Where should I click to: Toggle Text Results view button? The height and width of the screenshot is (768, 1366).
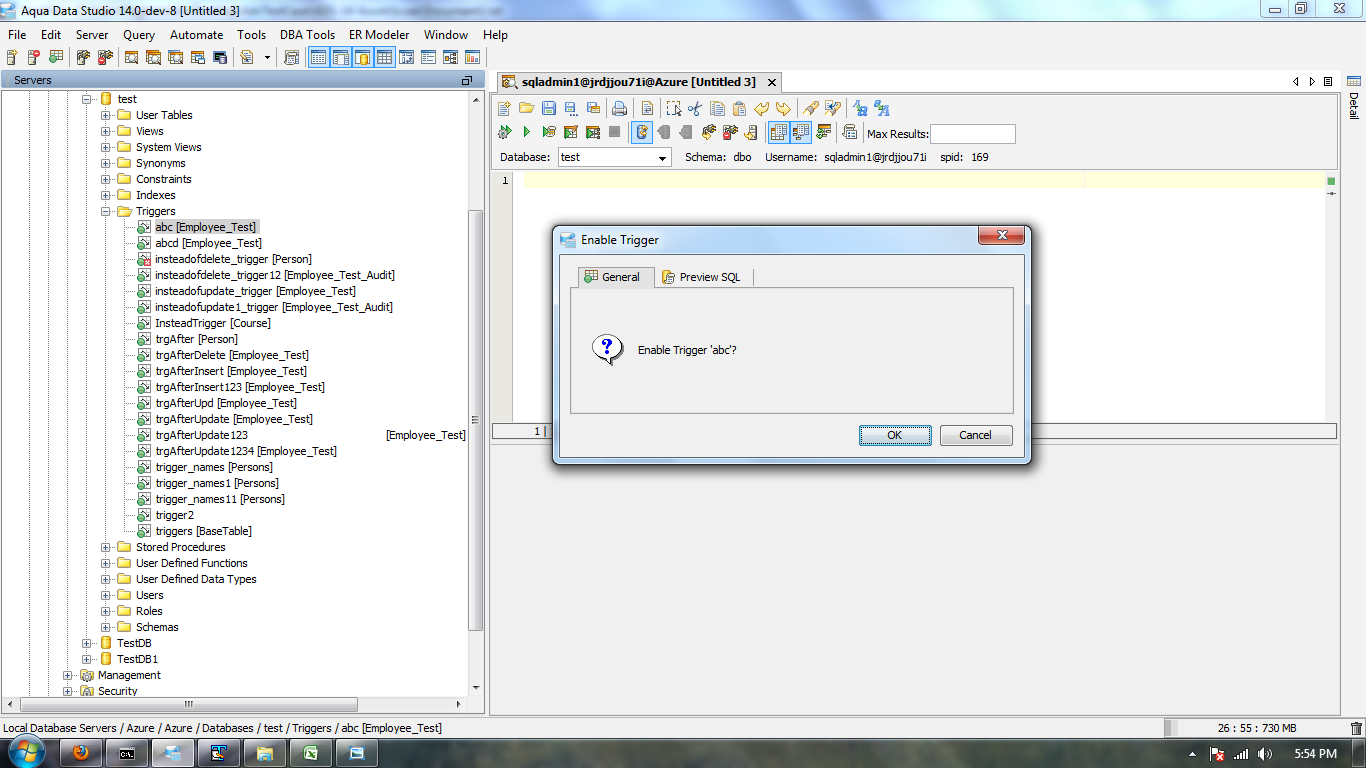pyautogui.click(x=801, y=132)
